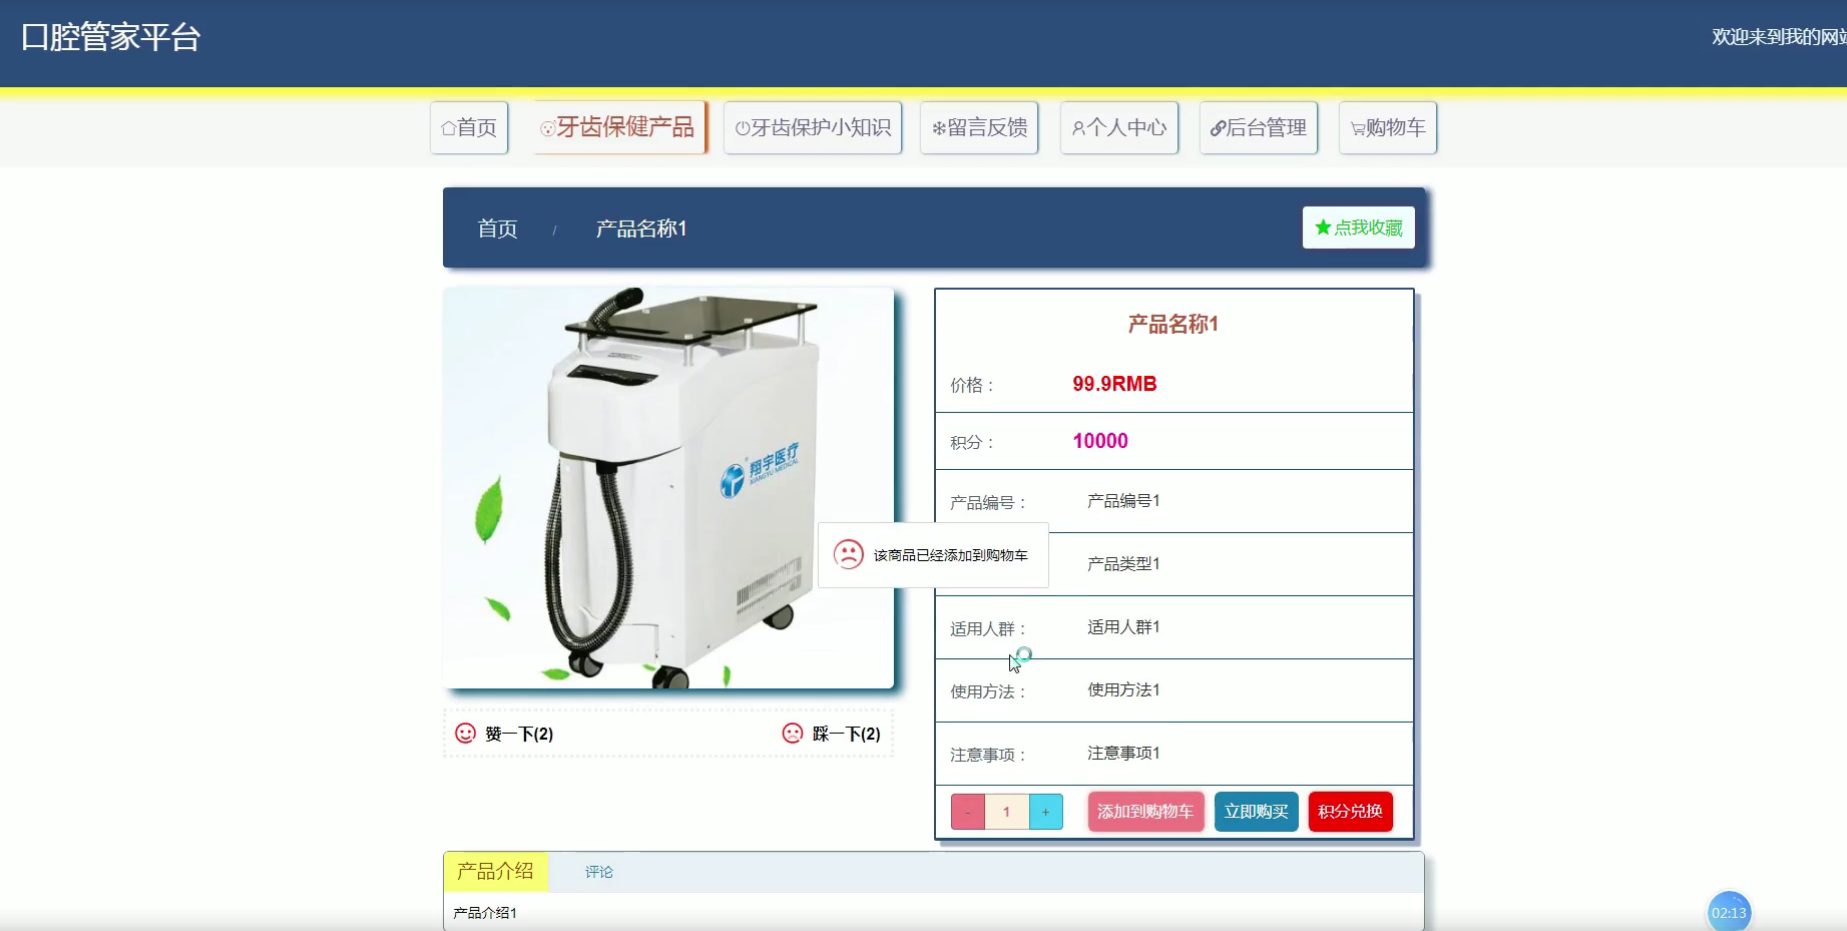The image size is (1847, 931).
Task: Go to 留言反馈 page
Action: pos(979,128)
